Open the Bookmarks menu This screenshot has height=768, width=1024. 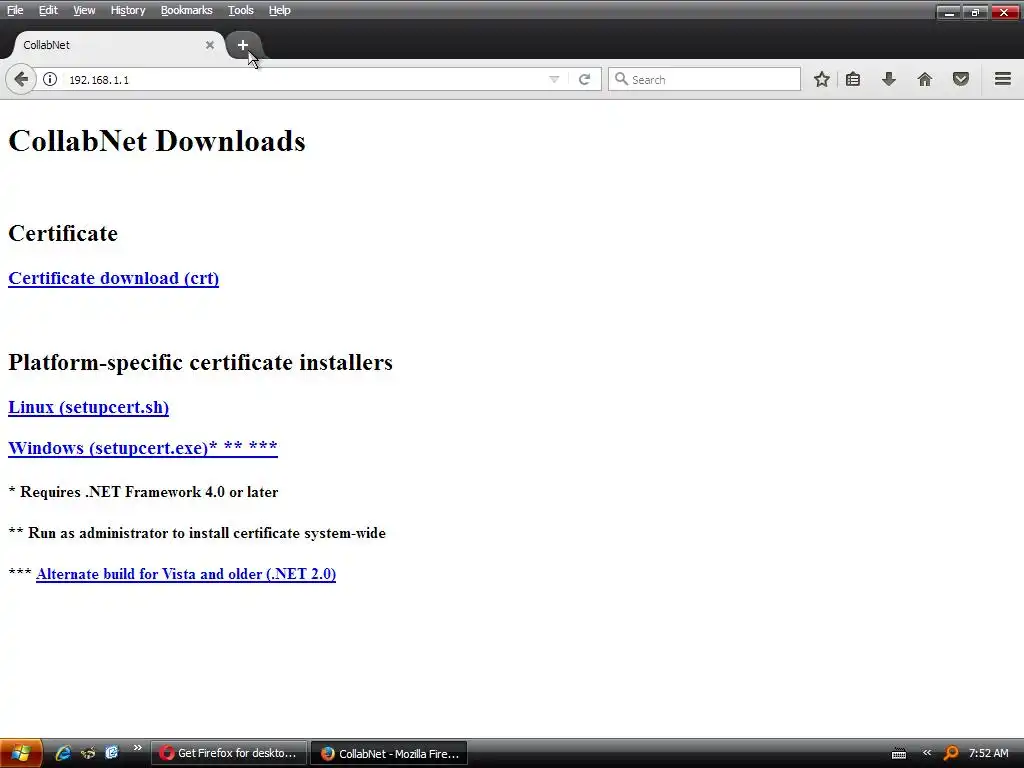(186, 10)
